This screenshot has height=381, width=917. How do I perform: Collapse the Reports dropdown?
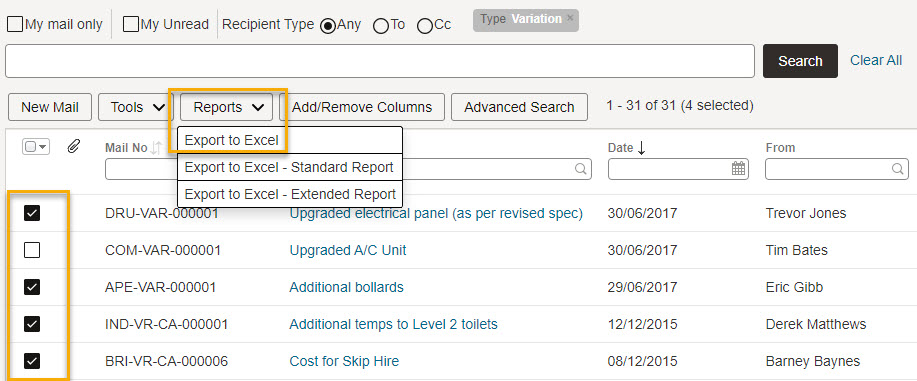point(227,107)
